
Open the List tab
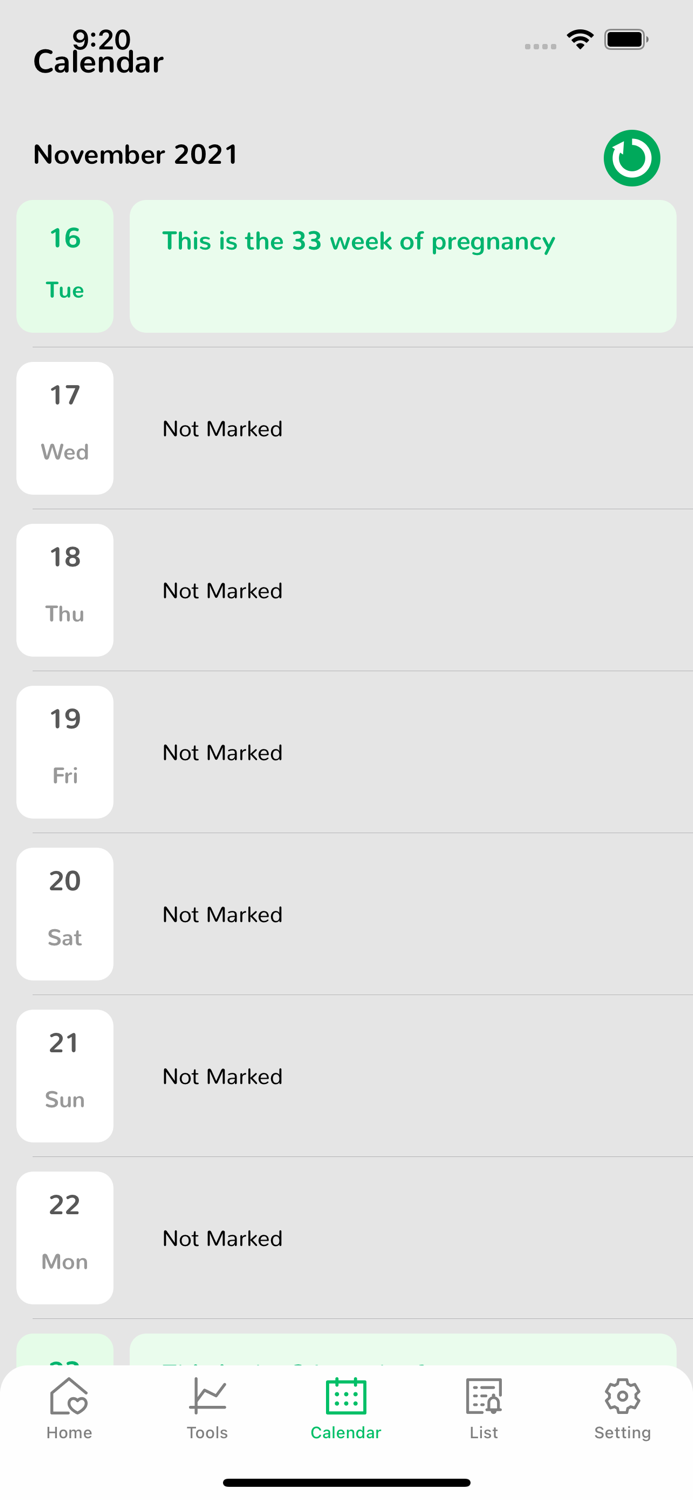(484, 1408)
